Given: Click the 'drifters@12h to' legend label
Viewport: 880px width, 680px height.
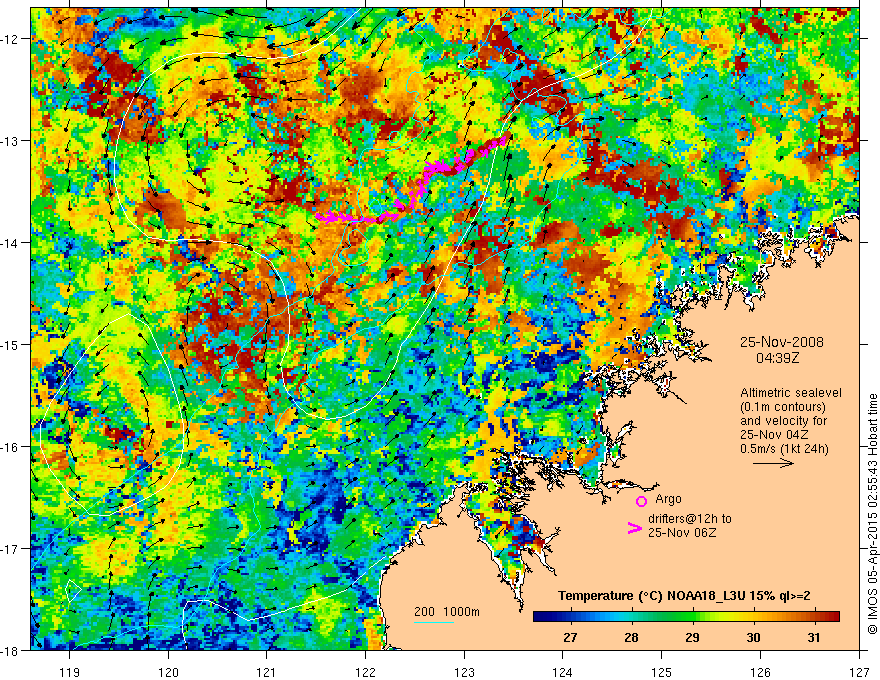Looking at the screenshot, I should tap(690, 518).
